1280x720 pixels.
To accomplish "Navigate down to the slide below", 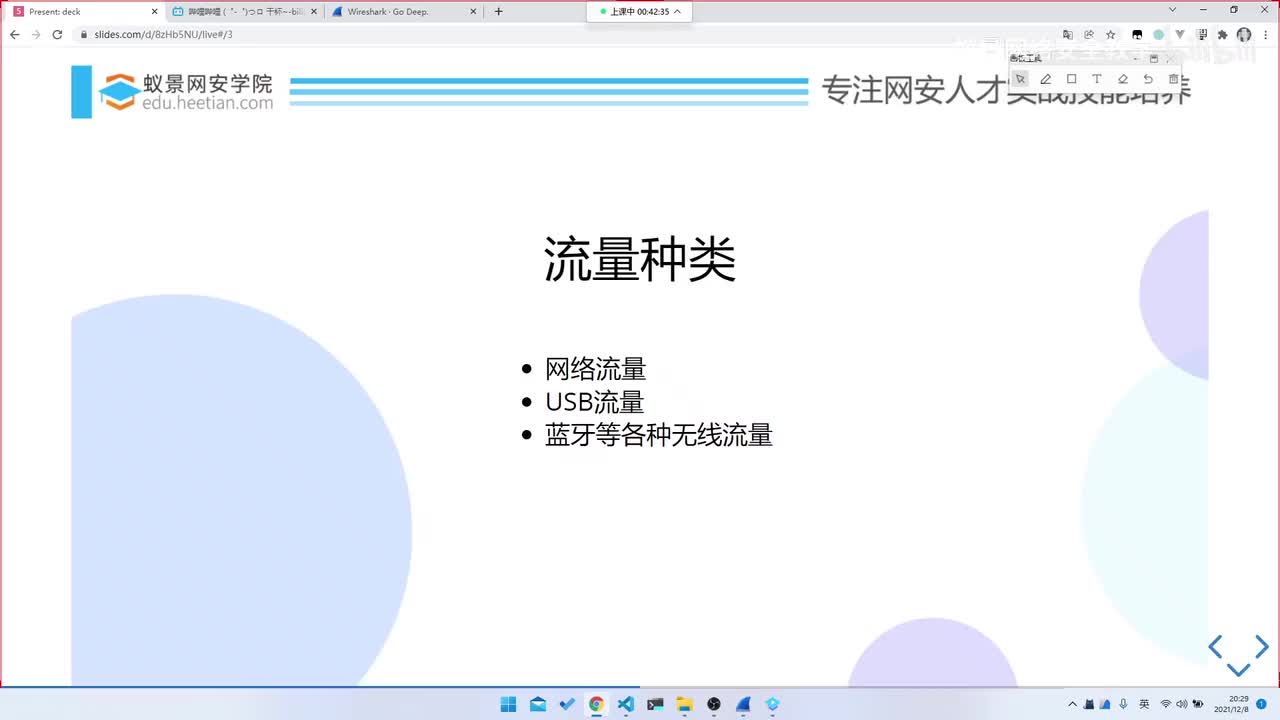I will [x=1238, y=670].
